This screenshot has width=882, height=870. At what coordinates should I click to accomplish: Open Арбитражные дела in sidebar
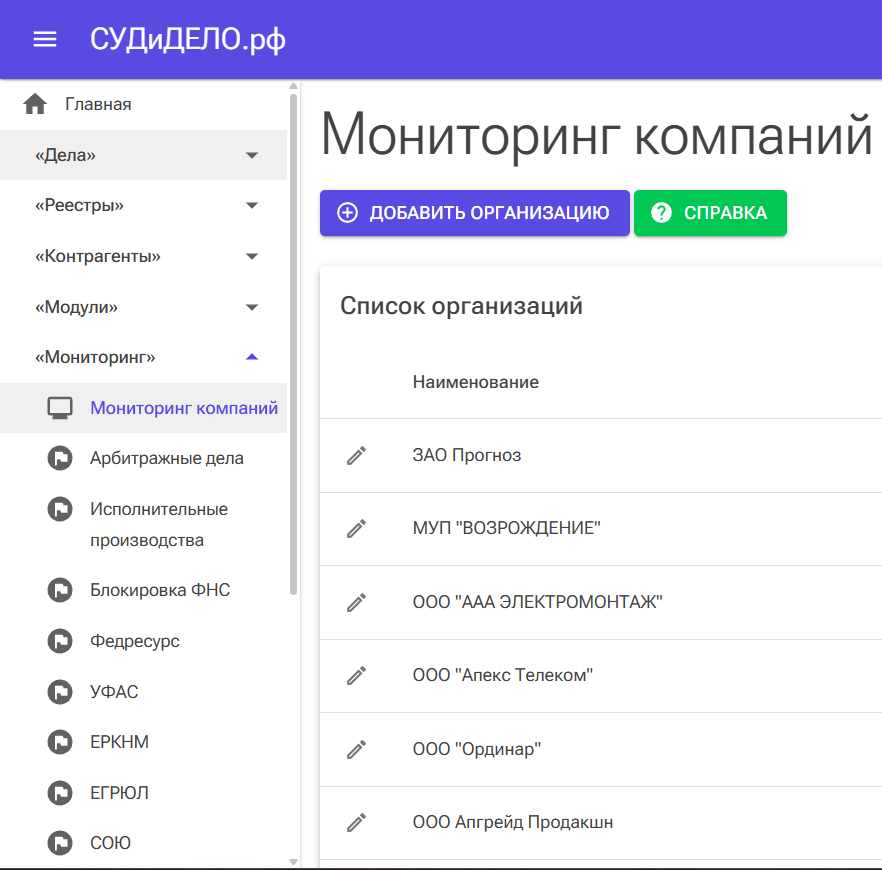pos(166,458)
